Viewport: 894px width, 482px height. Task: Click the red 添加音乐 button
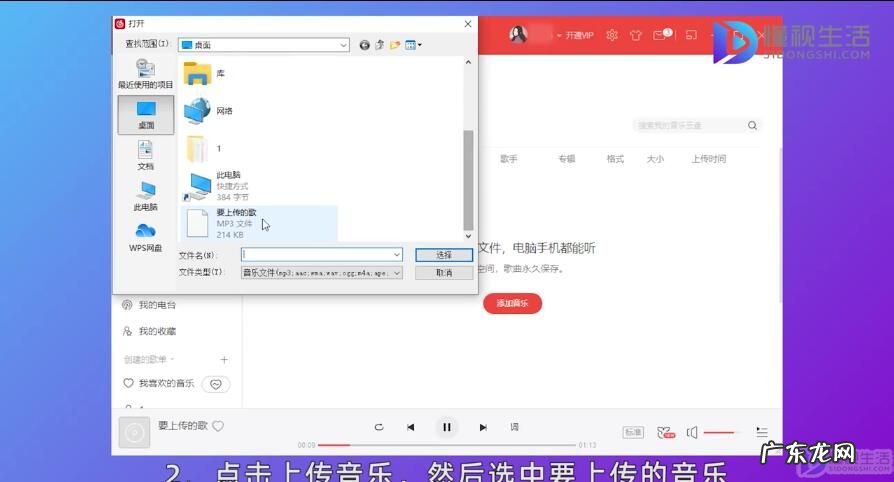(513, 303)
